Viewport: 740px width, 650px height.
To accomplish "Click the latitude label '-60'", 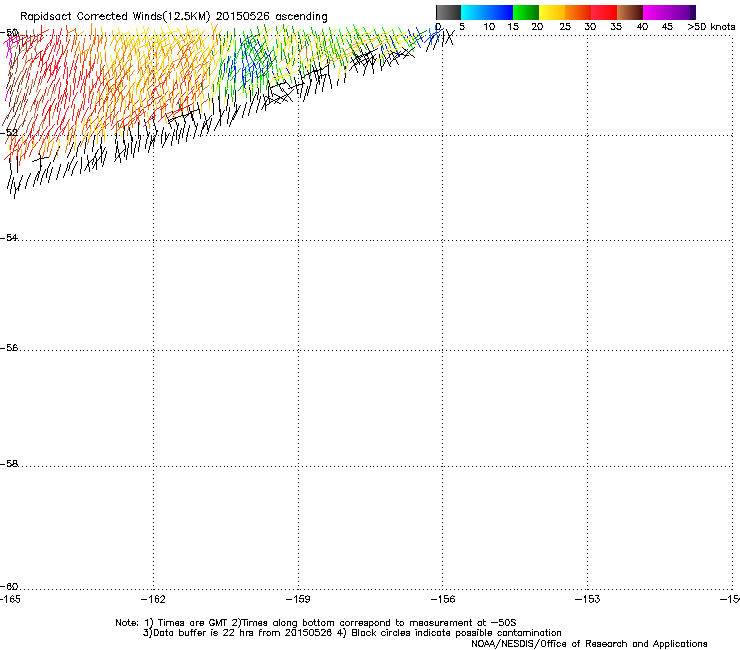I will click(x=9, y=586).
